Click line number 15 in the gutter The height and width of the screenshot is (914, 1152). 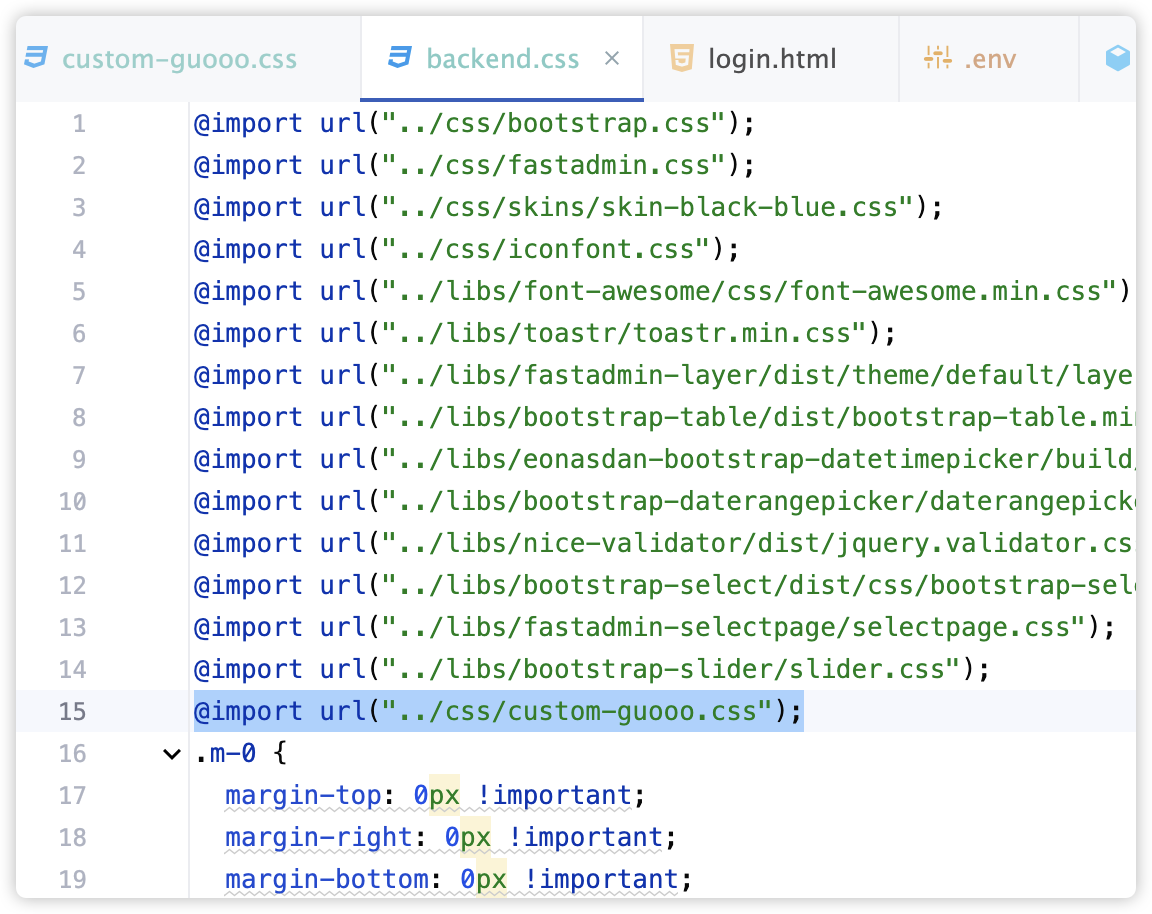tap(73, 711)
